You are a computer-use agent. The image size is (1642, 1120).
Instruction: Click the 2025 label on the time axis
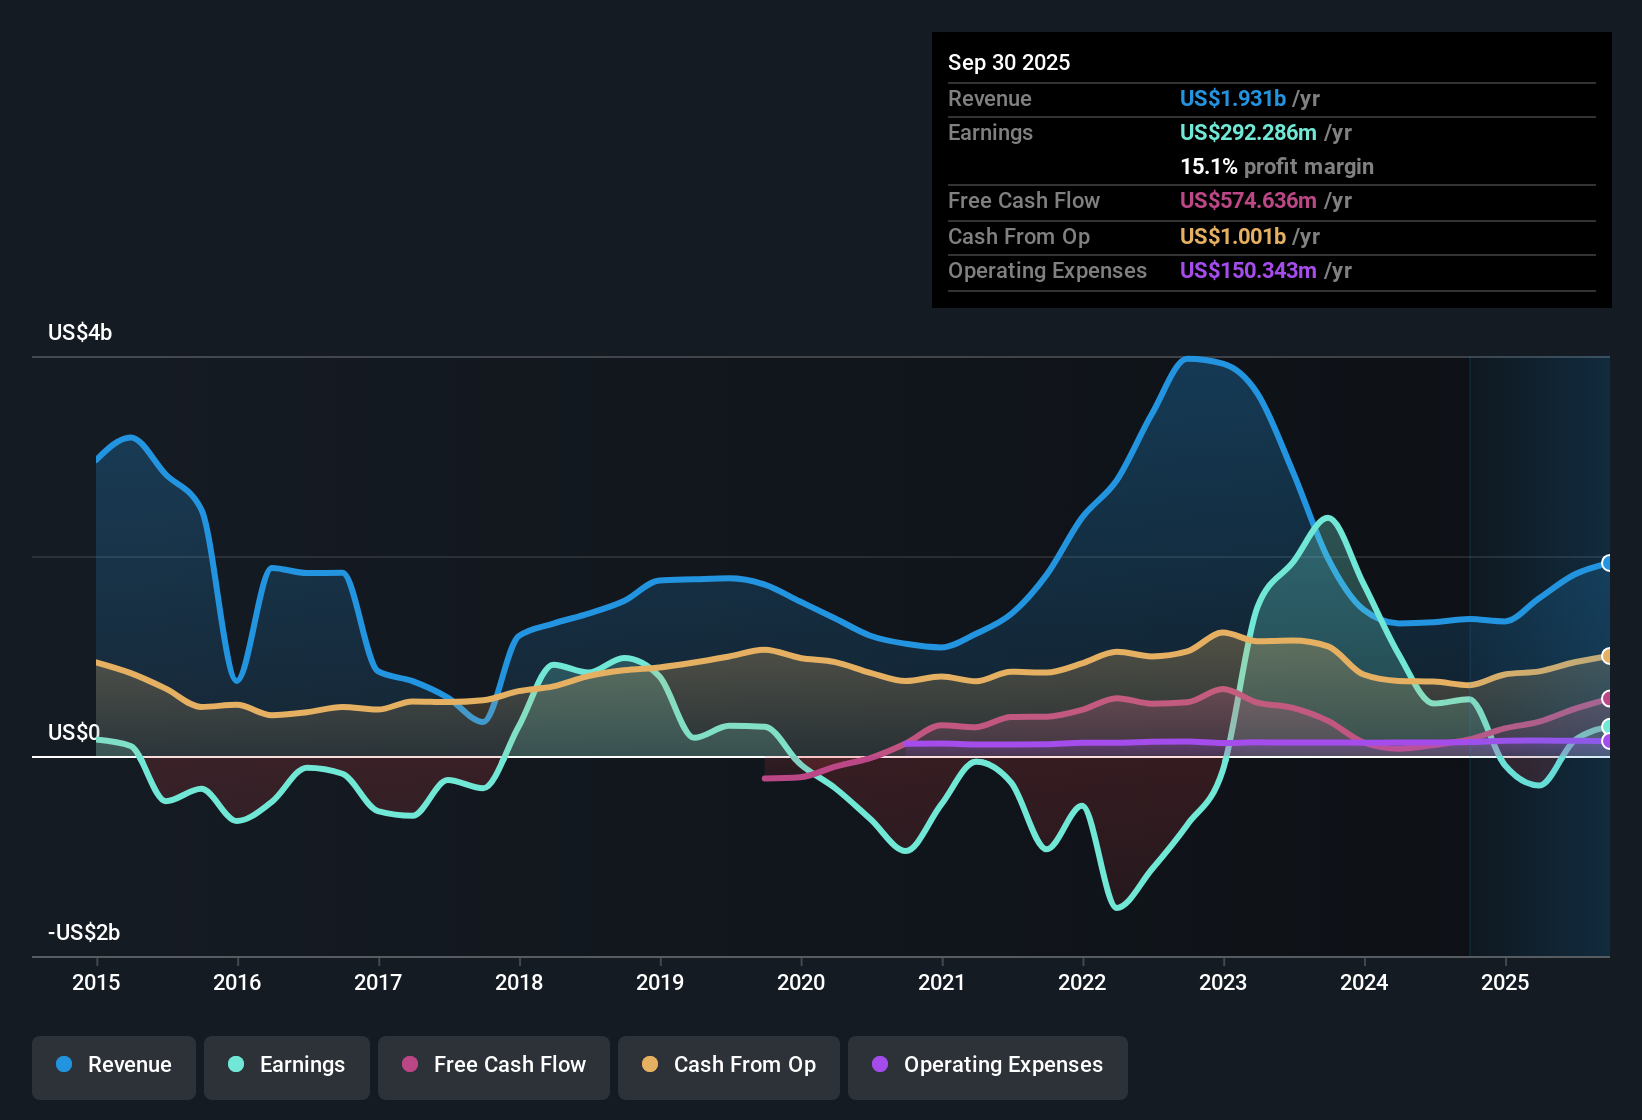click(1508, 983)
